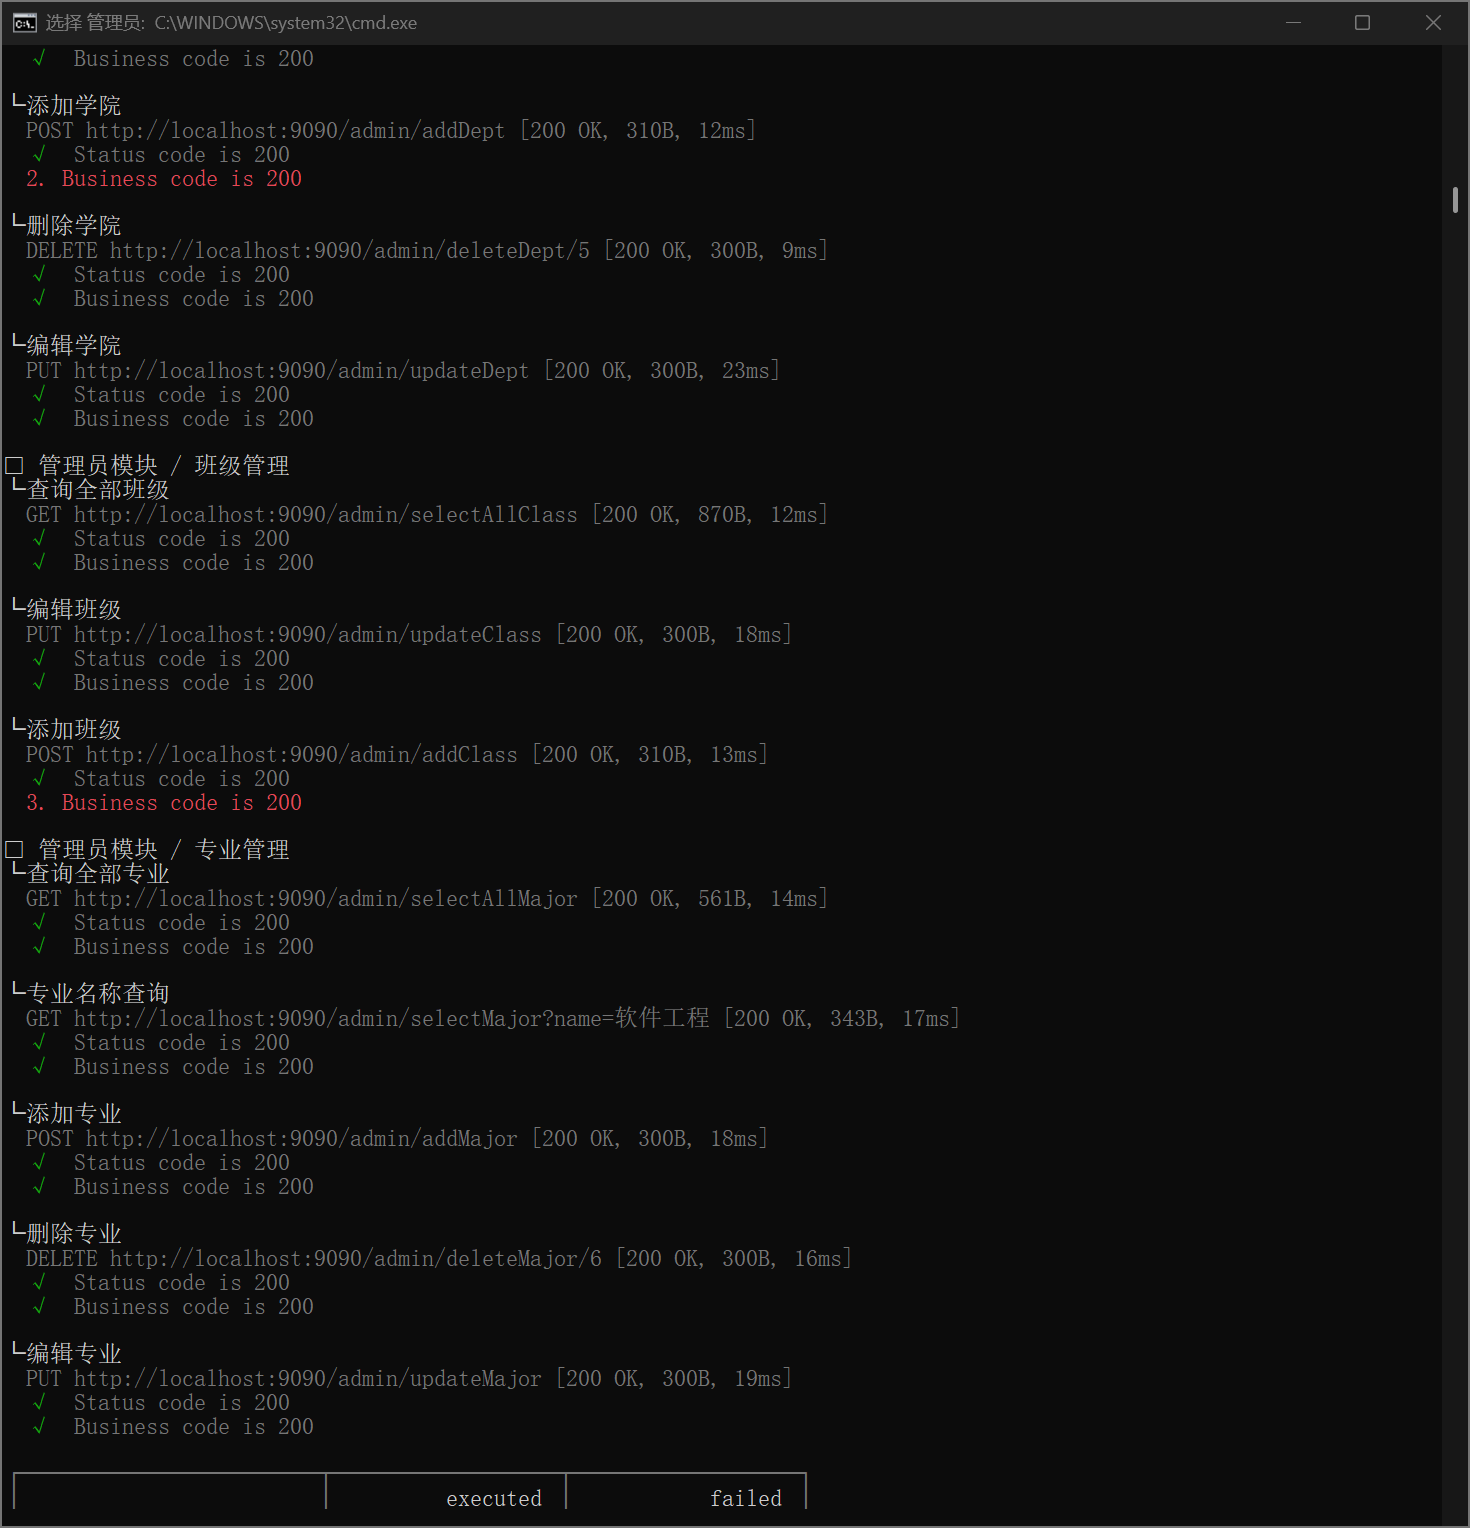Close the cmd.exe window

[x=1433, y=23]
